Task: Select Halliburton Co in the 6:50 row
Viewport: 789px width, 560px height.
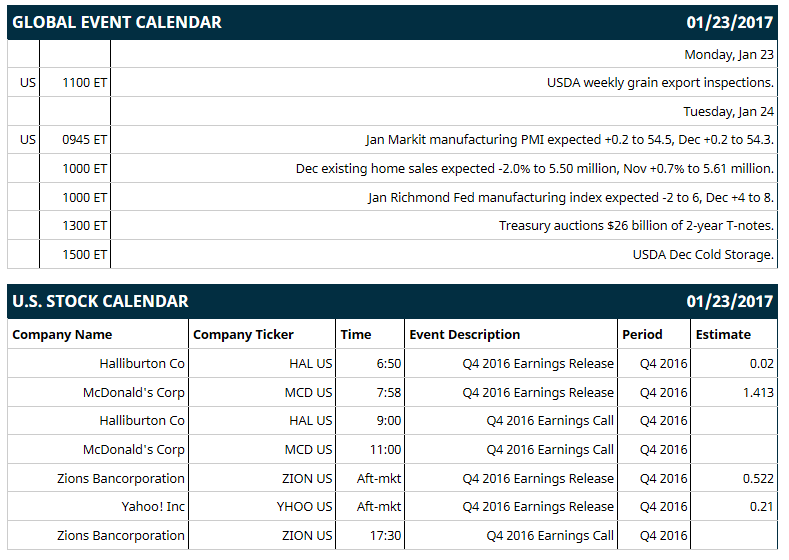Action: (x=142, y=363)
